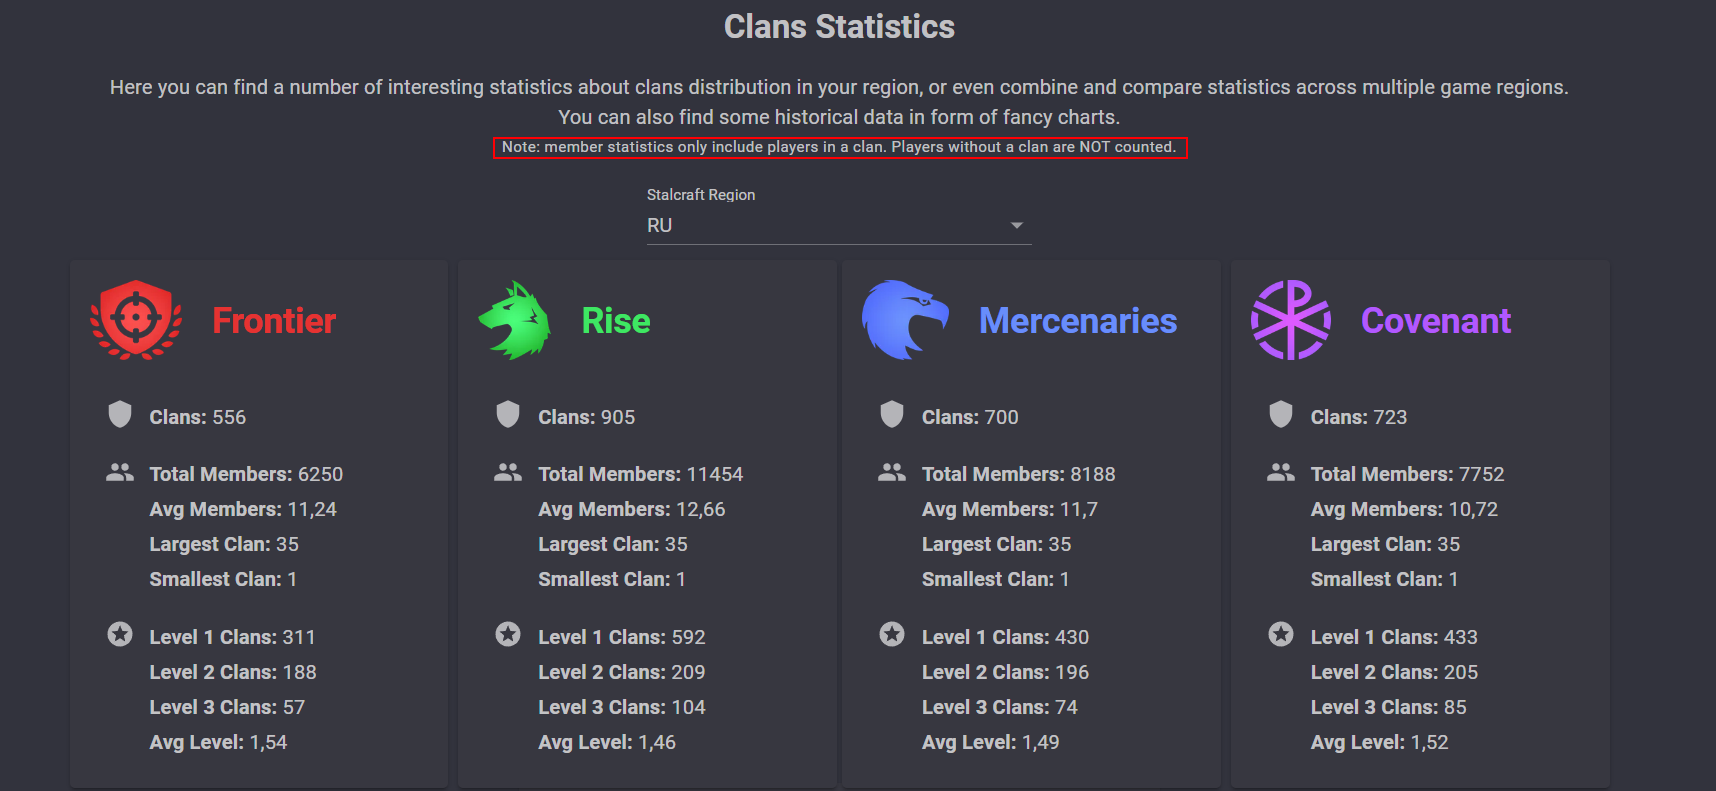Click the shield icon beside Frontier Clans count

click(x=120, y=414)
